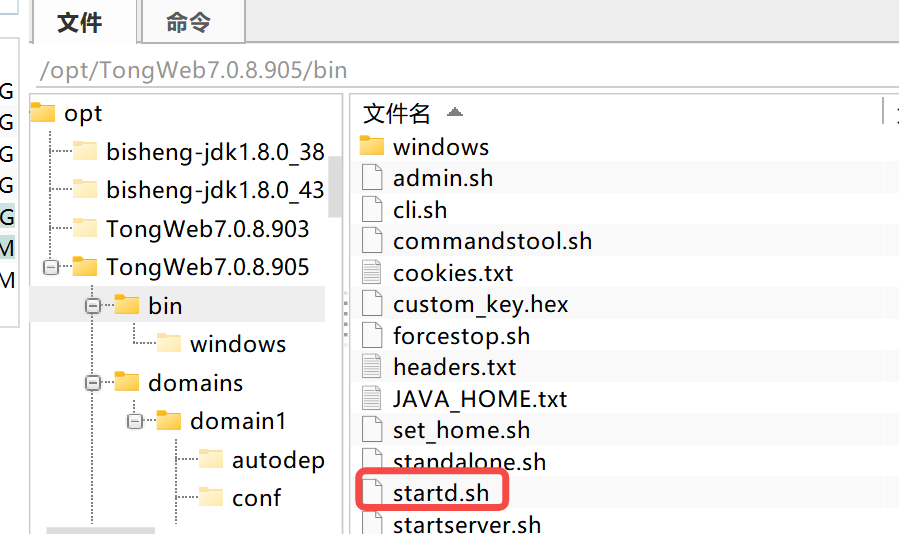Select the domains folder icon in tree
The image size is (899, 534).
pos(127,381)
